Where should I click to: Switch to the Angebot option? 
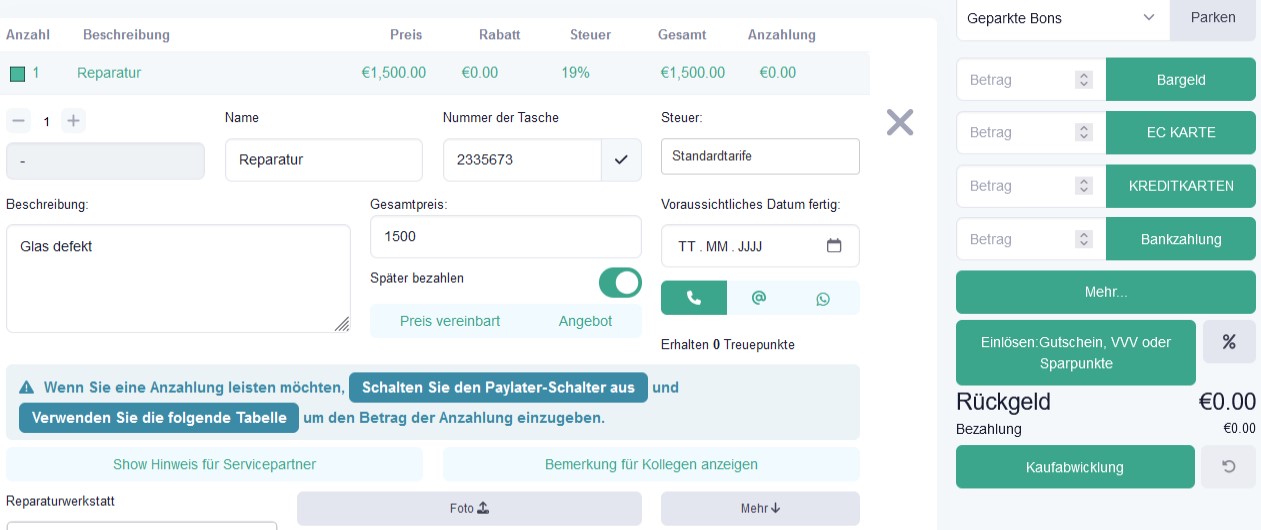(x=585, y=321)
